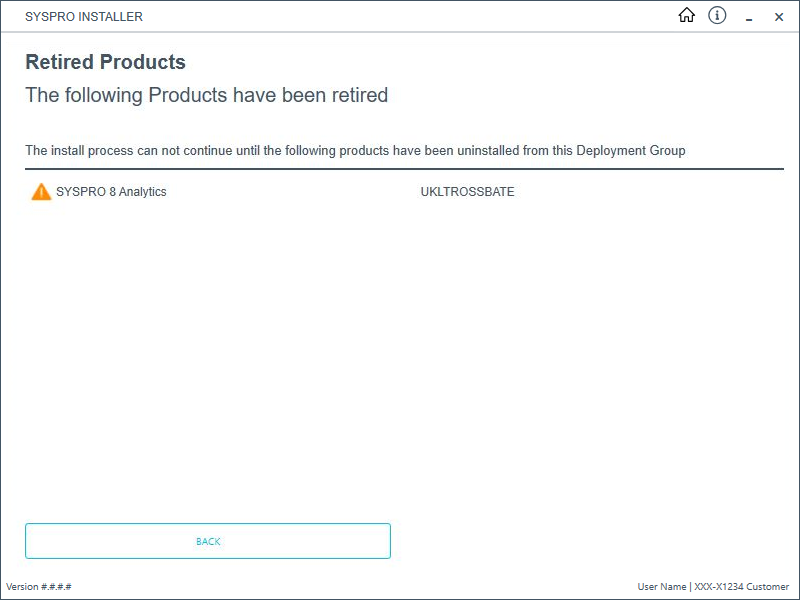This screenshot has height=600, width=800.
Task: Click the Version number in status bar
Action: [39, 587]
